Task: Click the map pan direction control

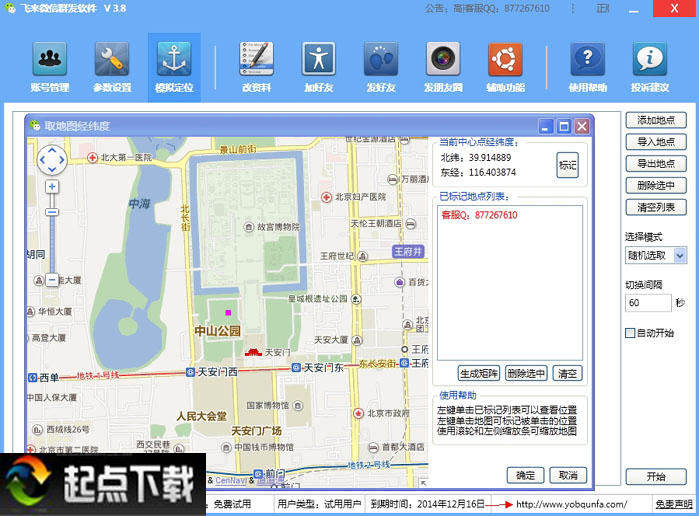Action: (52, 160)
